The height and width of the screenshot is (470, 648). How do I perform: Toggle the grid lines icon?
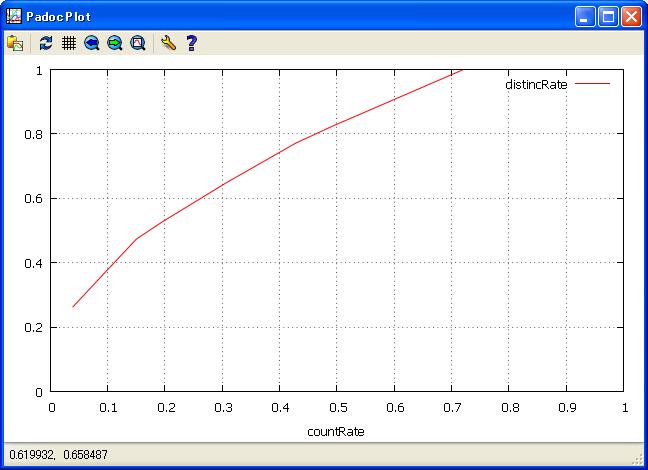pos(69,43)
